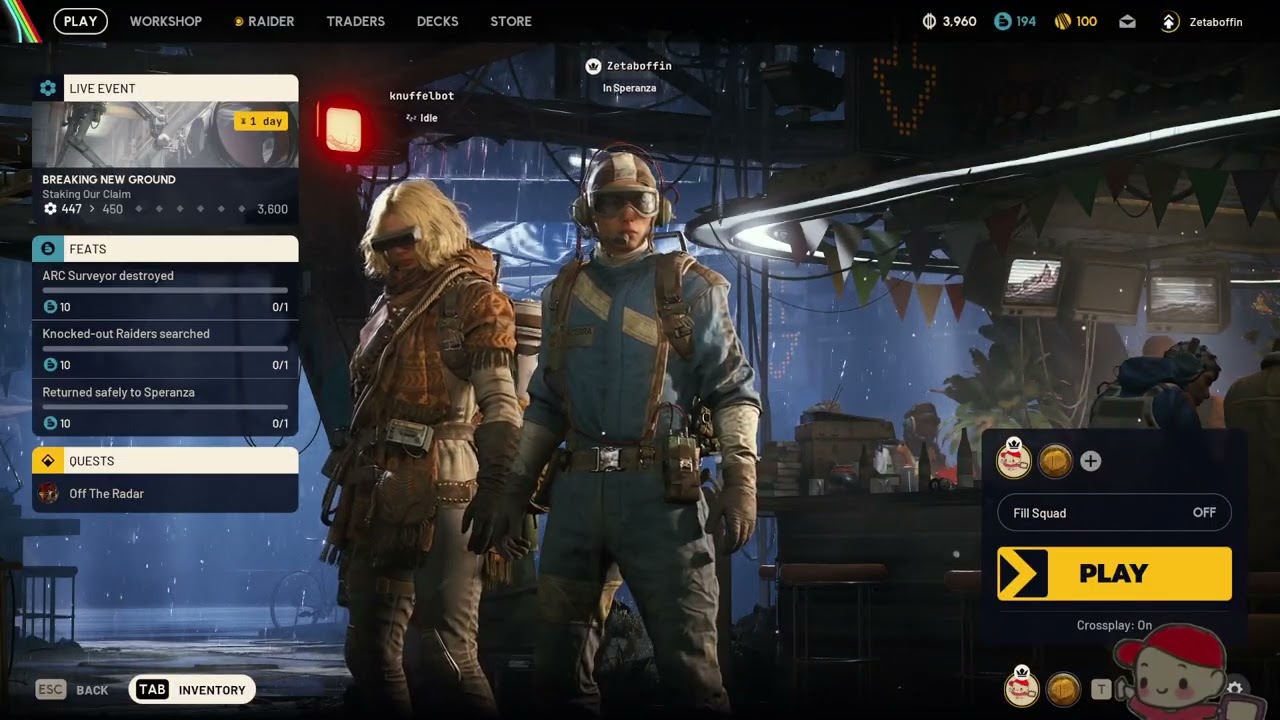Click the 1 day event timer badge

pos(262,121)
